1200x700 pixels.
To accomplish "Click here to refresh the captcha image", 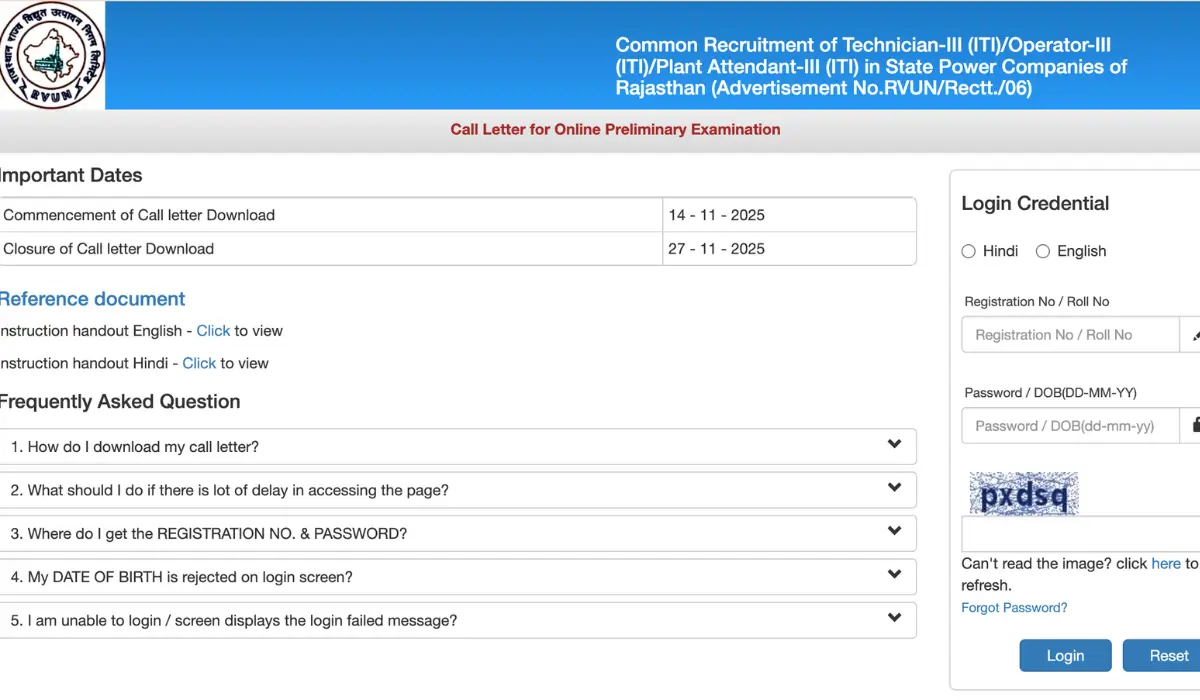I will (x=1166, y=563).
